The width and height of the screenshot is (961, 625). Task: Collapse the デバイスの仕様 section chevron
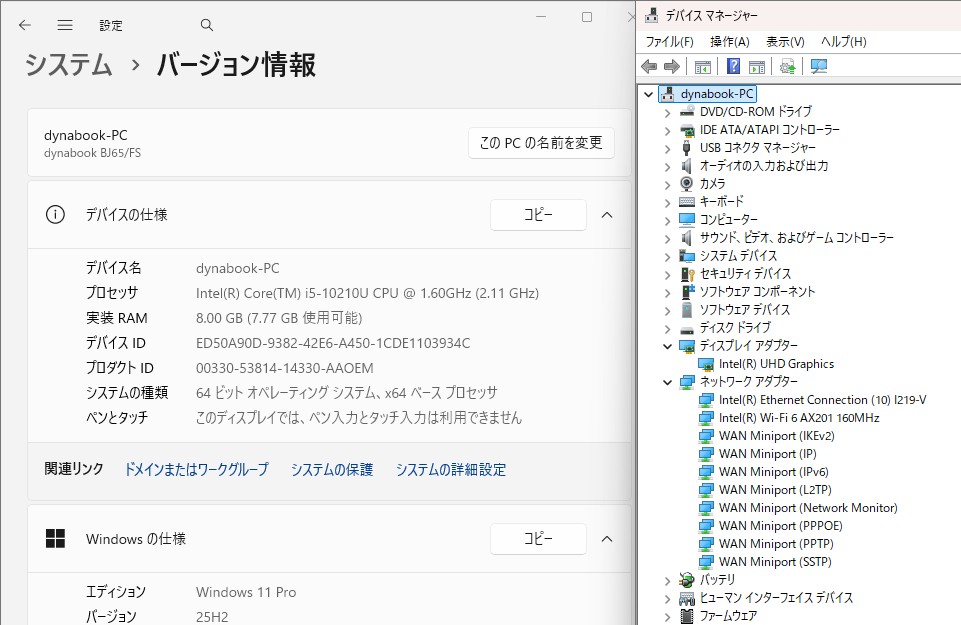click(606, 215)
